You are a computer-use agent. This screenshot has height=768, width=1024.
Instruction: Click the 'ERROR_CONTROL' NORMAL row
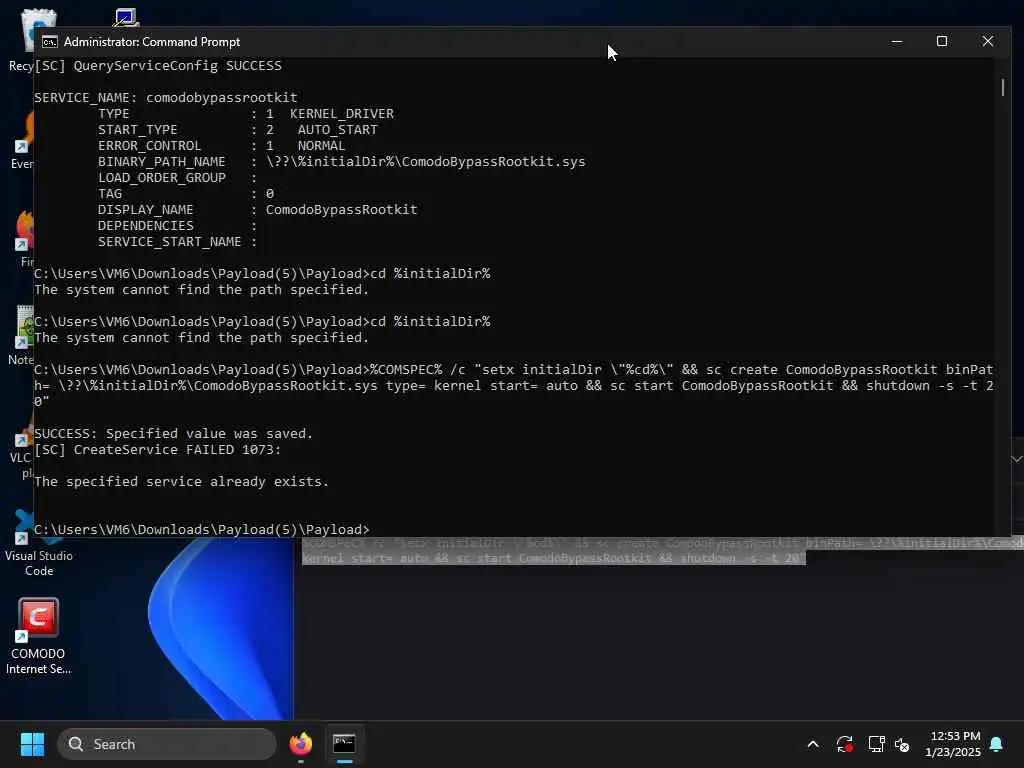tap(221, 146)
